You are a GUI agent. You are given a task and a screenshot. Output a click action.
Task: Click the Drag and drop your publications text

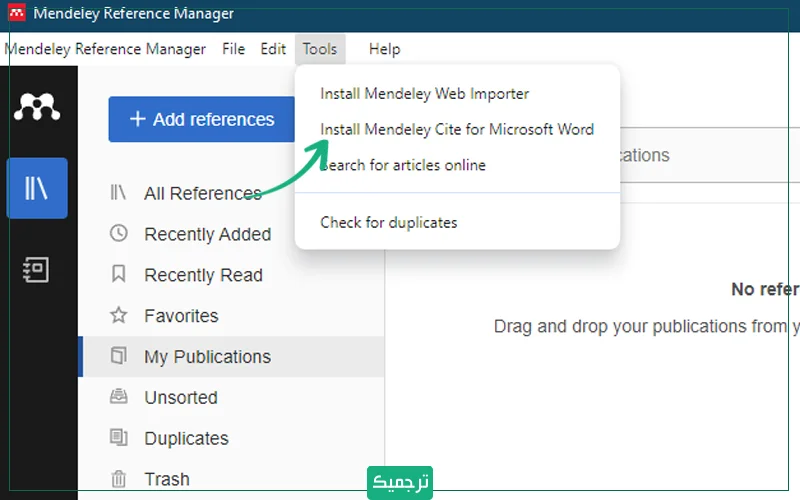coord(646,327)
